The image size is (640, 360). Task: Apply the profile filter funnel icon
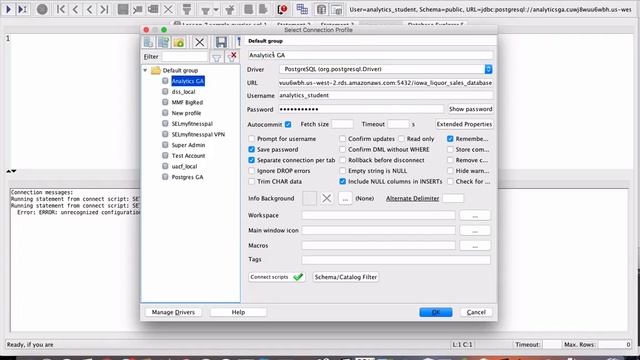(x=217, y=58)
